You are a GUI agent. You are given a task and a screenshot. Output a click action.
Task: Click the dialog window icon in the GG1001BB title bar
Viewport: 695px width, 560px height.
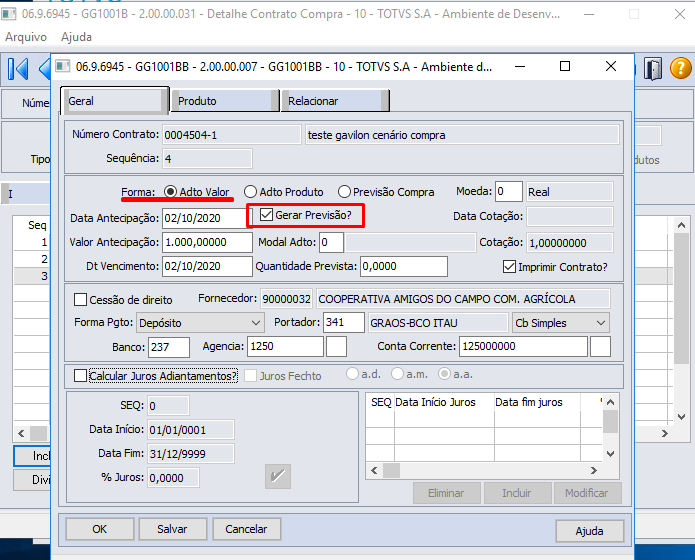coord(62,67)
